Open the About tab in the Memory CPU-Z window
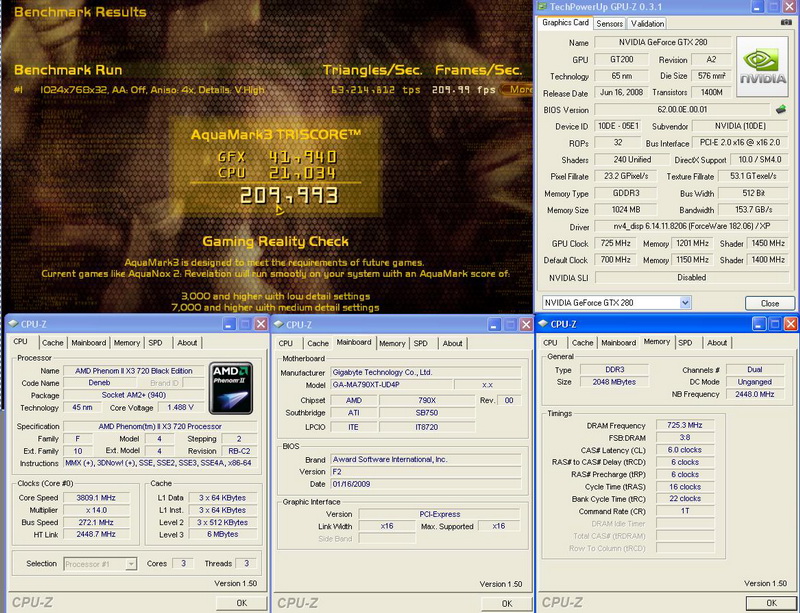This screenshot has height=613, width=800. pyautogui.click(x=717, y=343)
